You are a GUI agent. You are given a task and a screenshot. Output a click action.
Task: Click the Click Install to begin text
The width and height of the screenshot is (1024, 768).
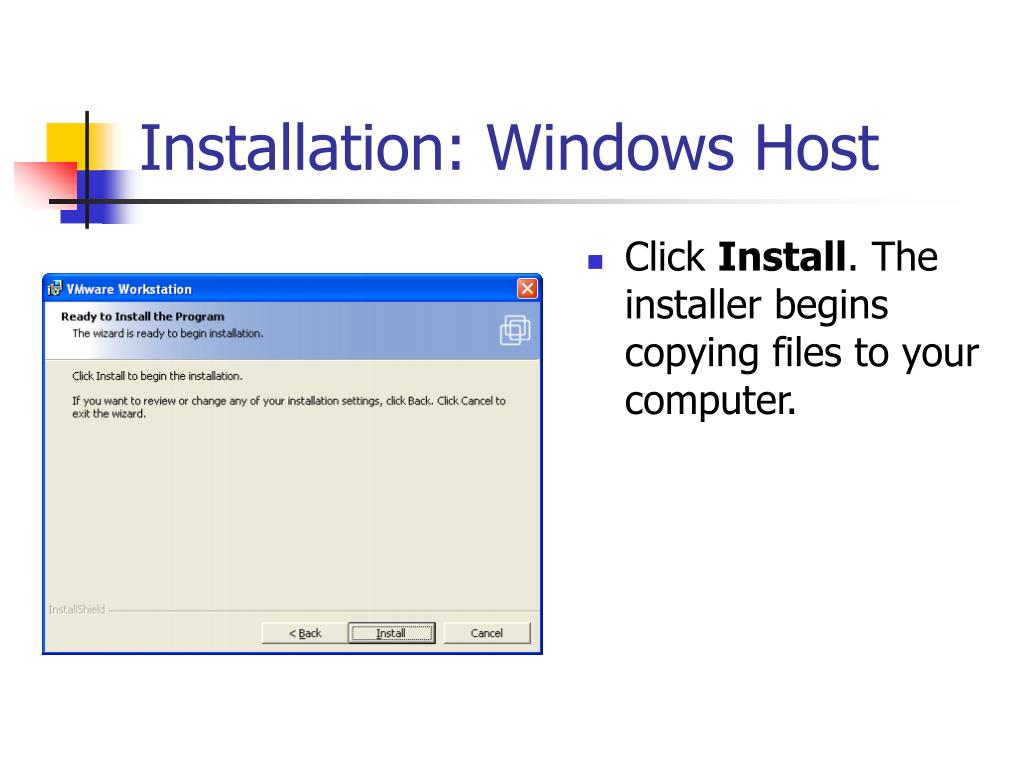tap(157, 376)
